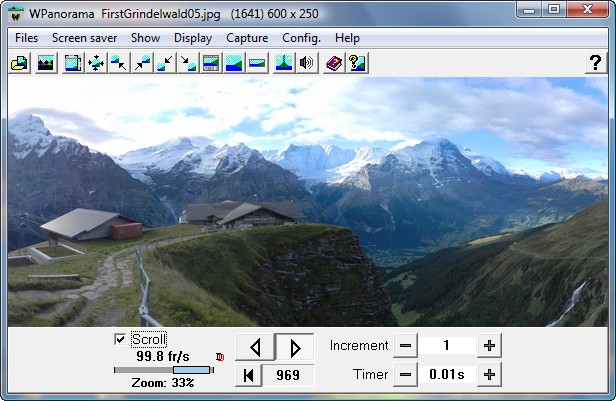Increase the Increment value with plus
Screen dimensions: 616x401
coord(489,346)
